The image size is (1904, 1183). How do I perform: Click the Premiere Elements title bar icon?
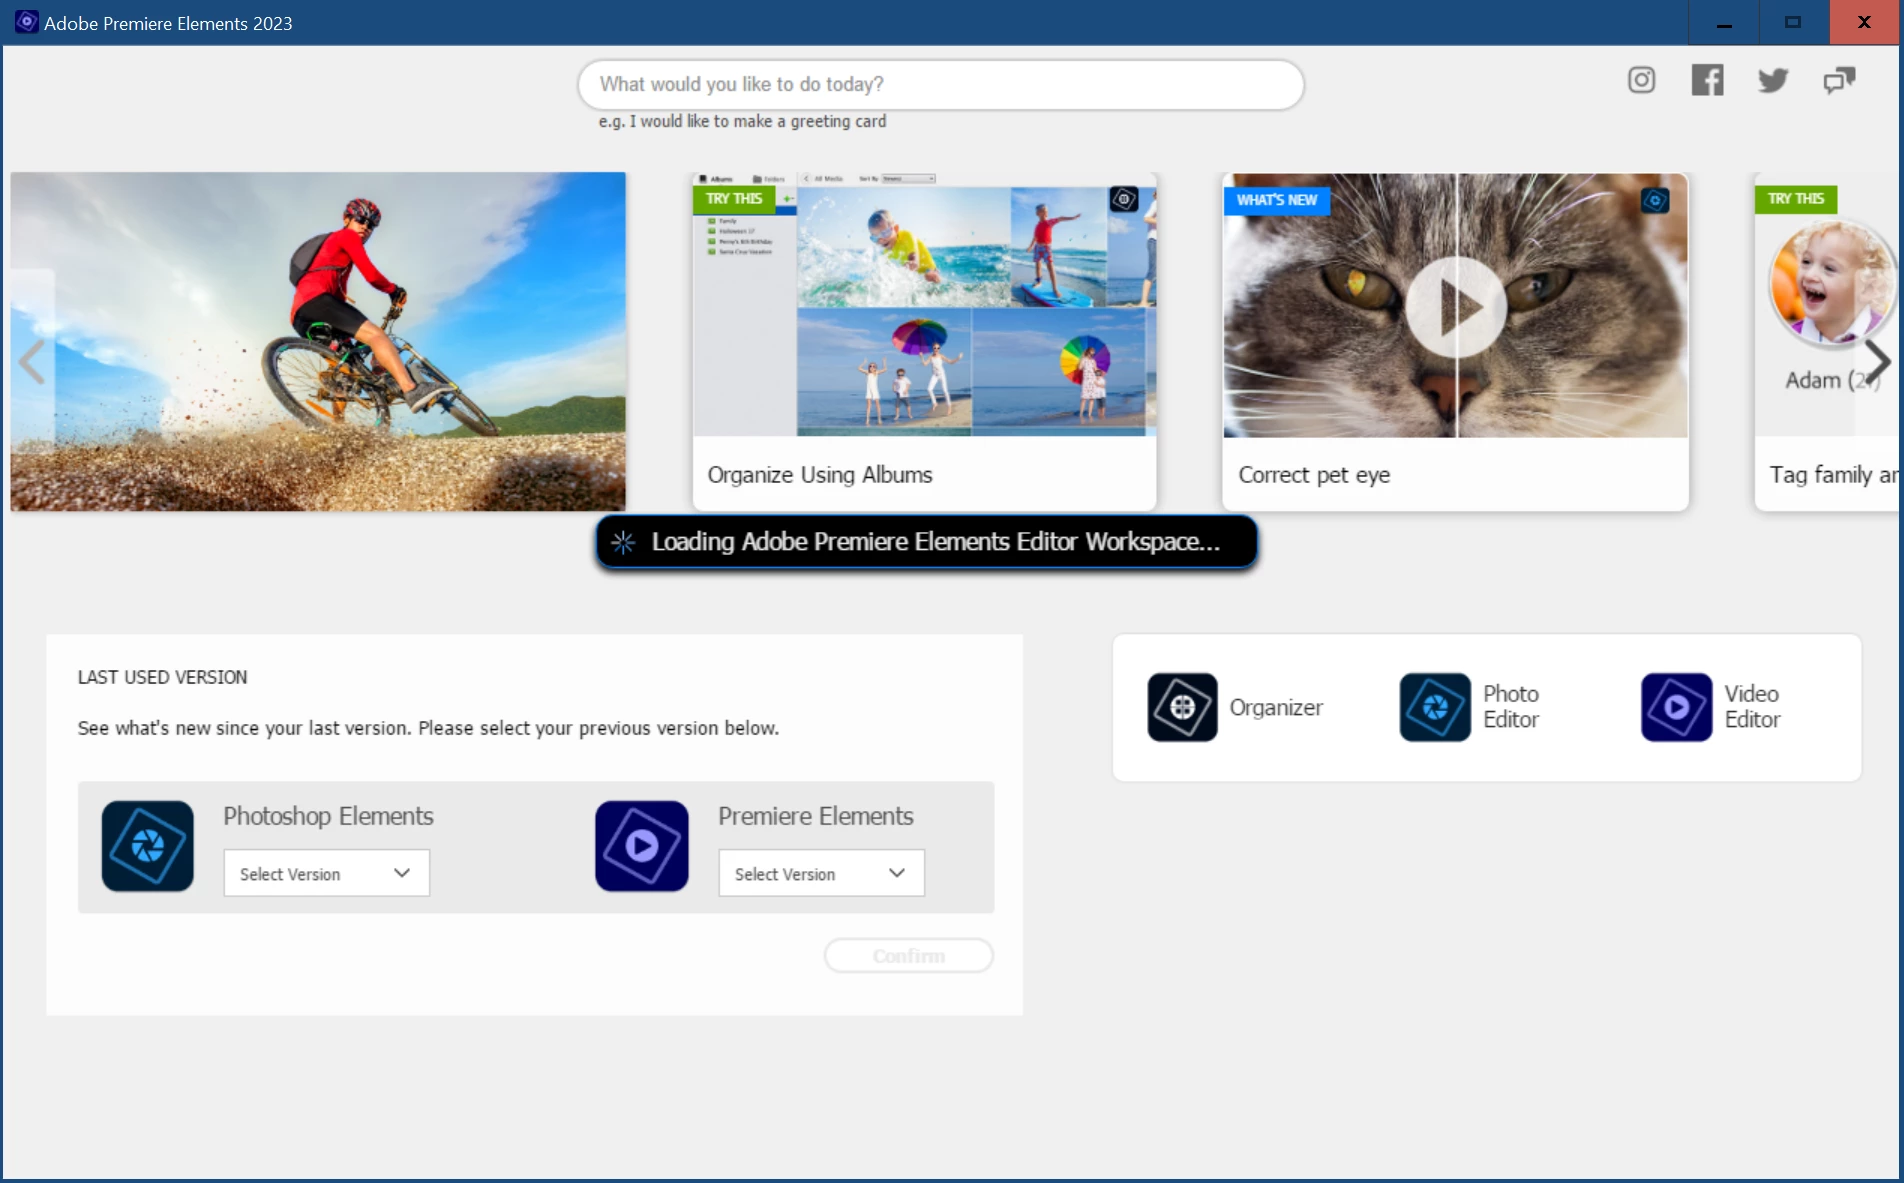[27, 22]
